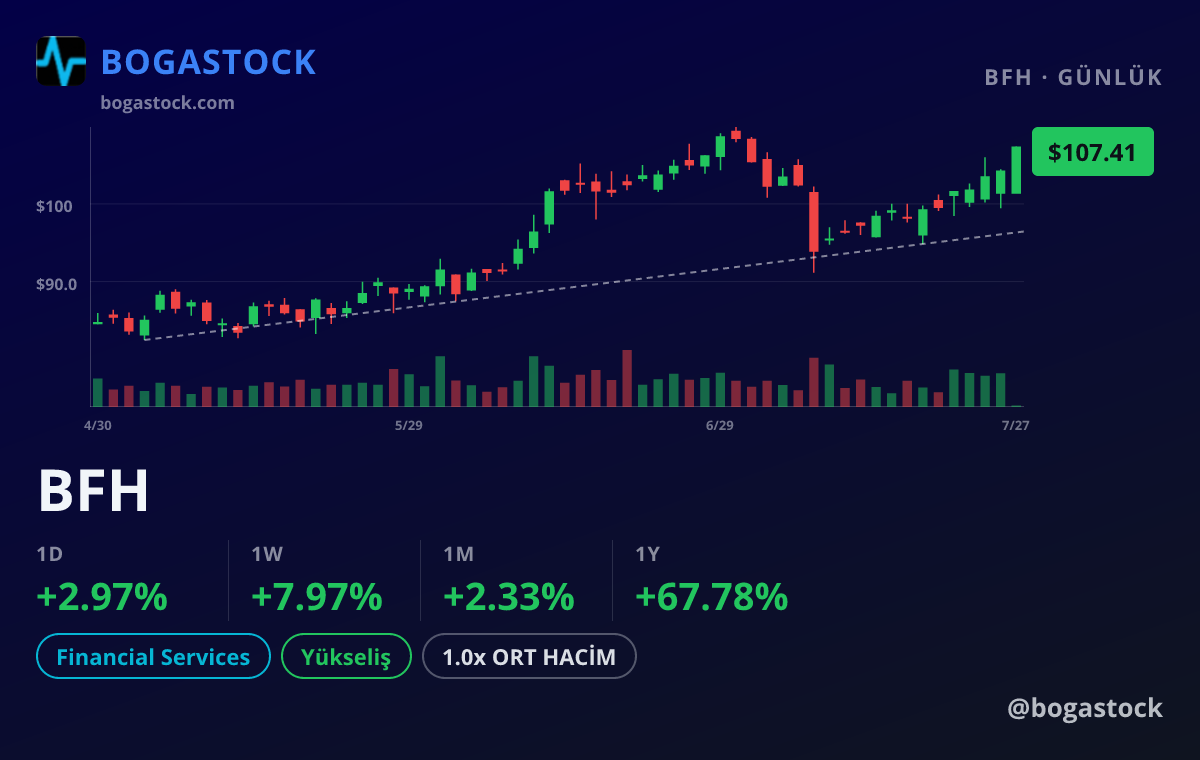The image size is (1200, 760).
Task: Click the Bogastock pulse logo icon
Action: point(61,61)
